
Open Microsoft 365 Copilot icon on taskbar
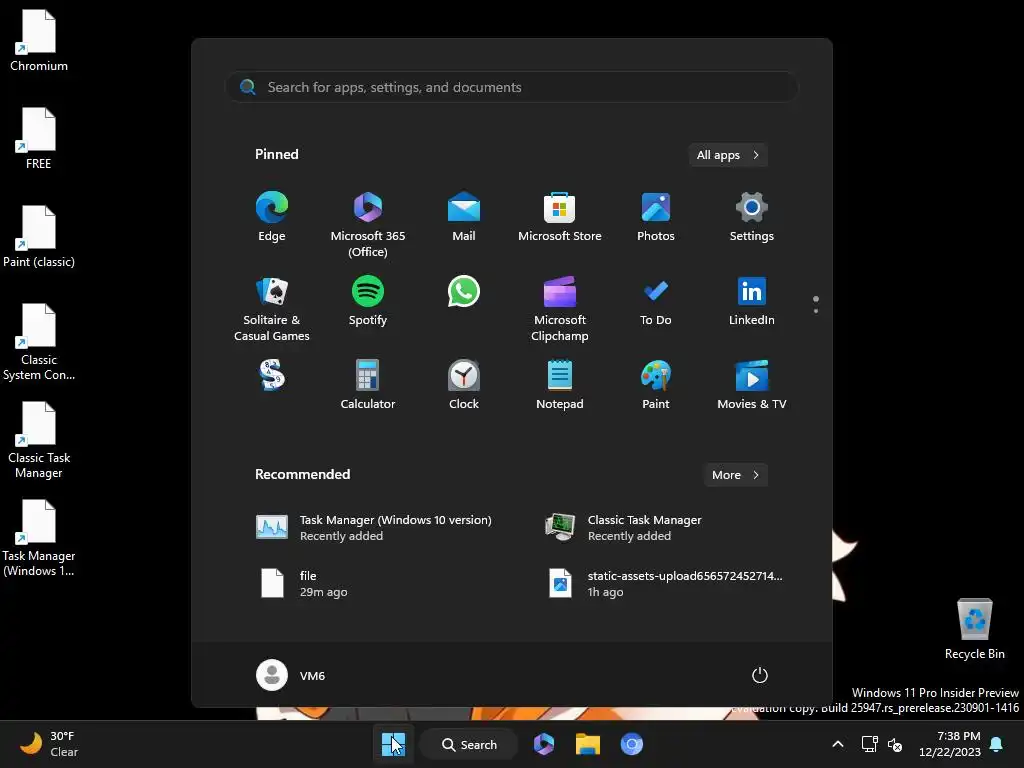(x=543, y=744)
